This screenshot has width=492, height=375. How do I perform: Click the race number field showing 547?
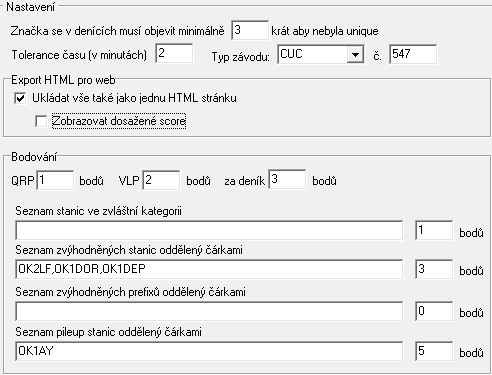[x=413, y=54]
